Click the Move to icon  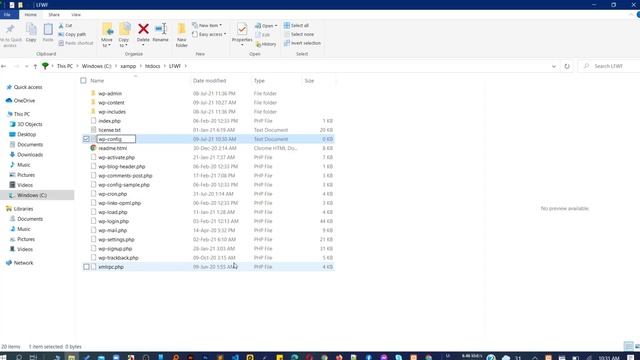click(x=107, y=29)
